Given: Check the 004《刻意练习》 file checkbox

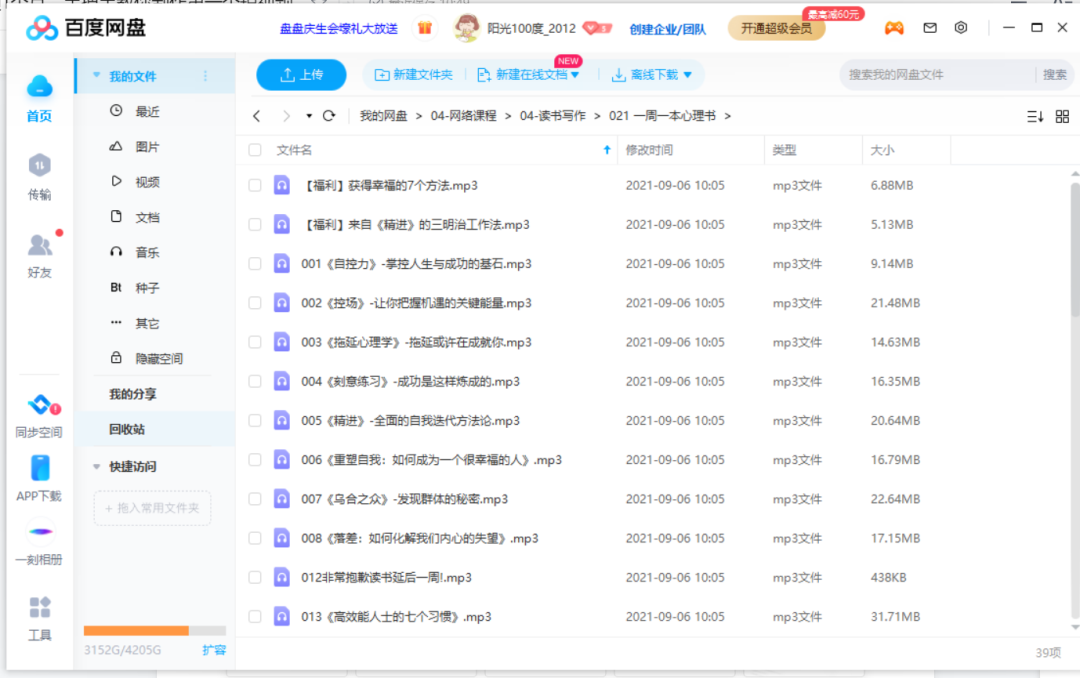Looking at the screenshot, I should [x=255, y=382].
